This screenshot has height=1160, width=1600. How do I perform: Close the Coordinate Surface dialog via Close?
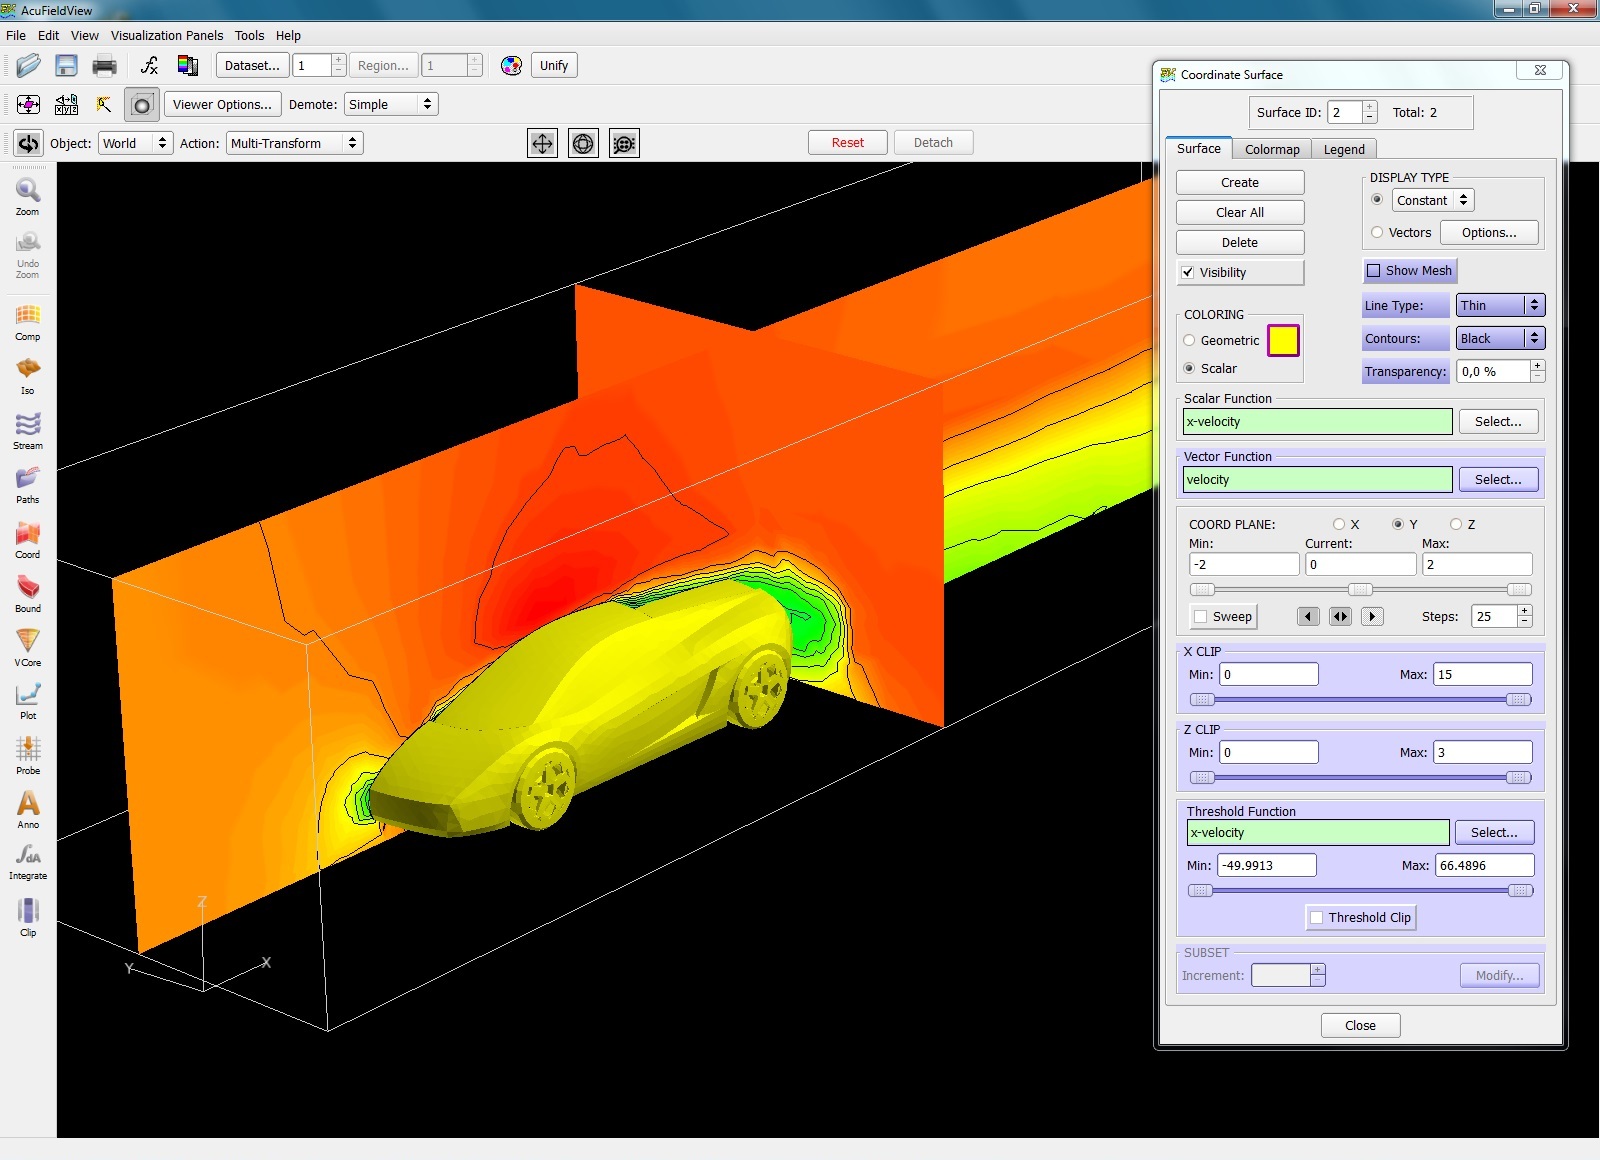1360,1026
